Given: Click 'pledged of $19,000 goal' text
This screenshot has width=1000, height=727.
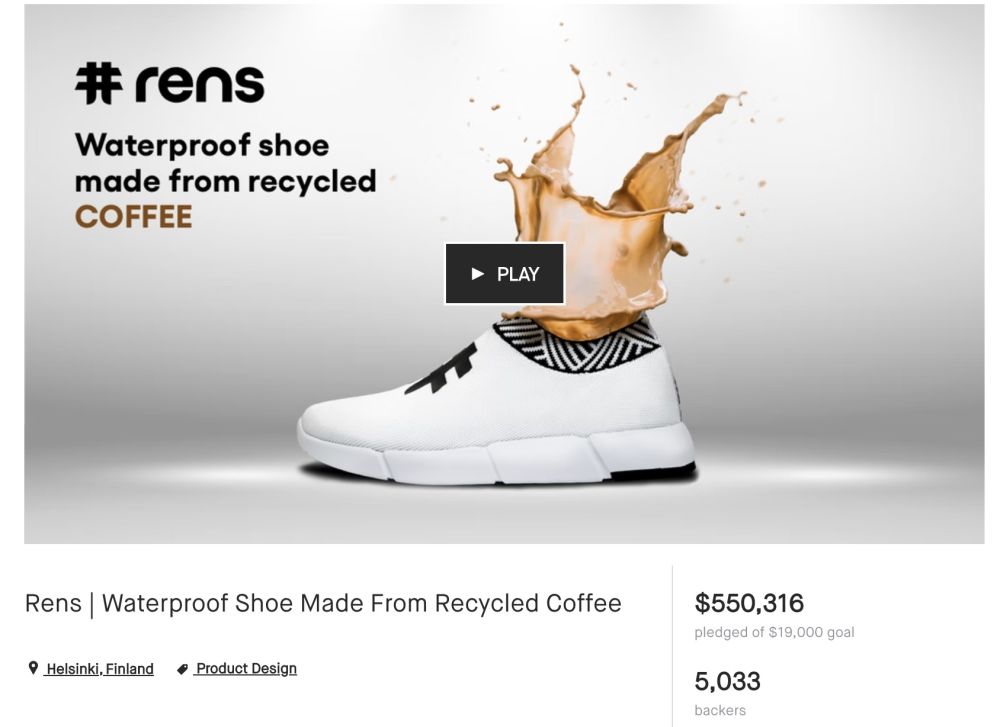Looking at the screenshot, I should [774, 632].
